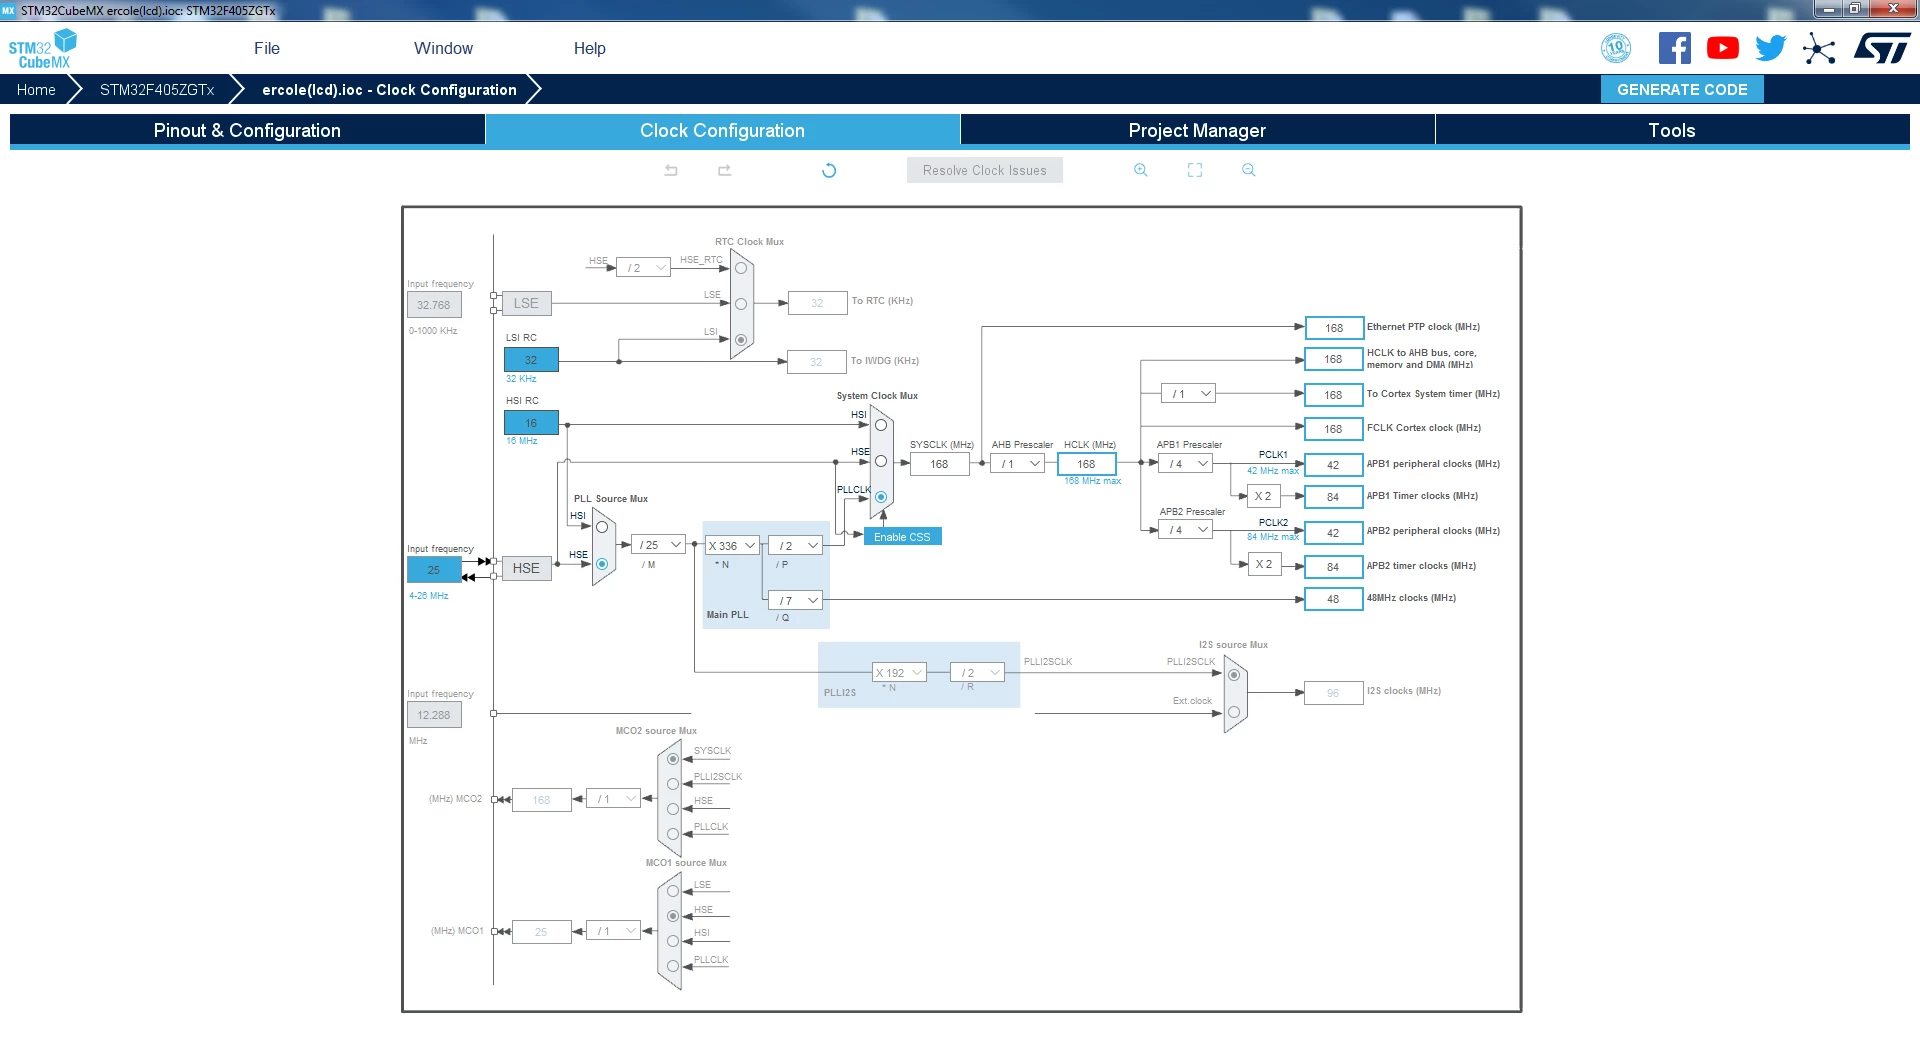The width and height of the screenshot is (1920, 1040).
Task: Open the MCO2 /1 divider dropdown
Action: point(613,799)
